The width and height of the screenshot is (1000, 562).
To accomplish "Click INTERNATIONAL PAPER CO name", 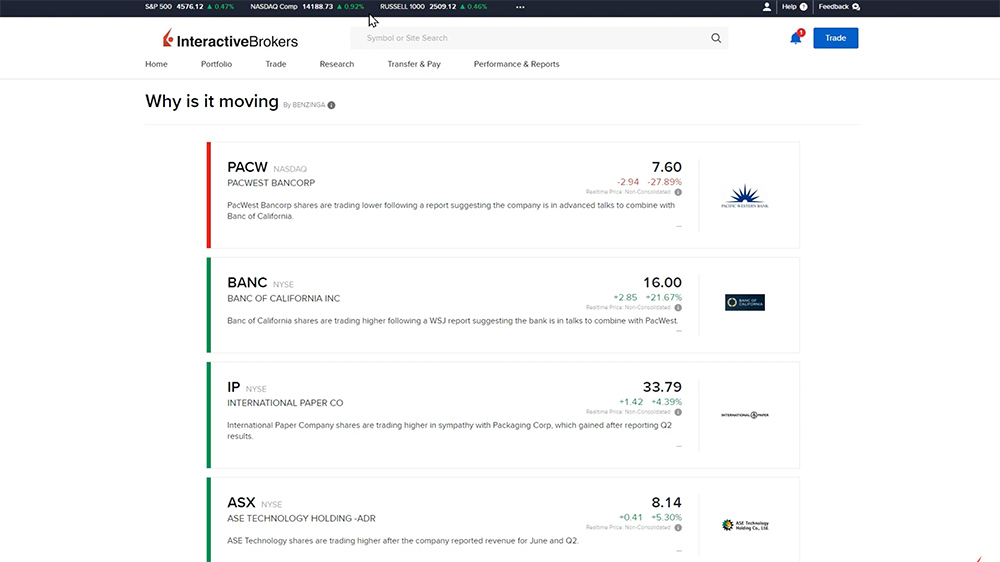I will click(x=285, y=403).
